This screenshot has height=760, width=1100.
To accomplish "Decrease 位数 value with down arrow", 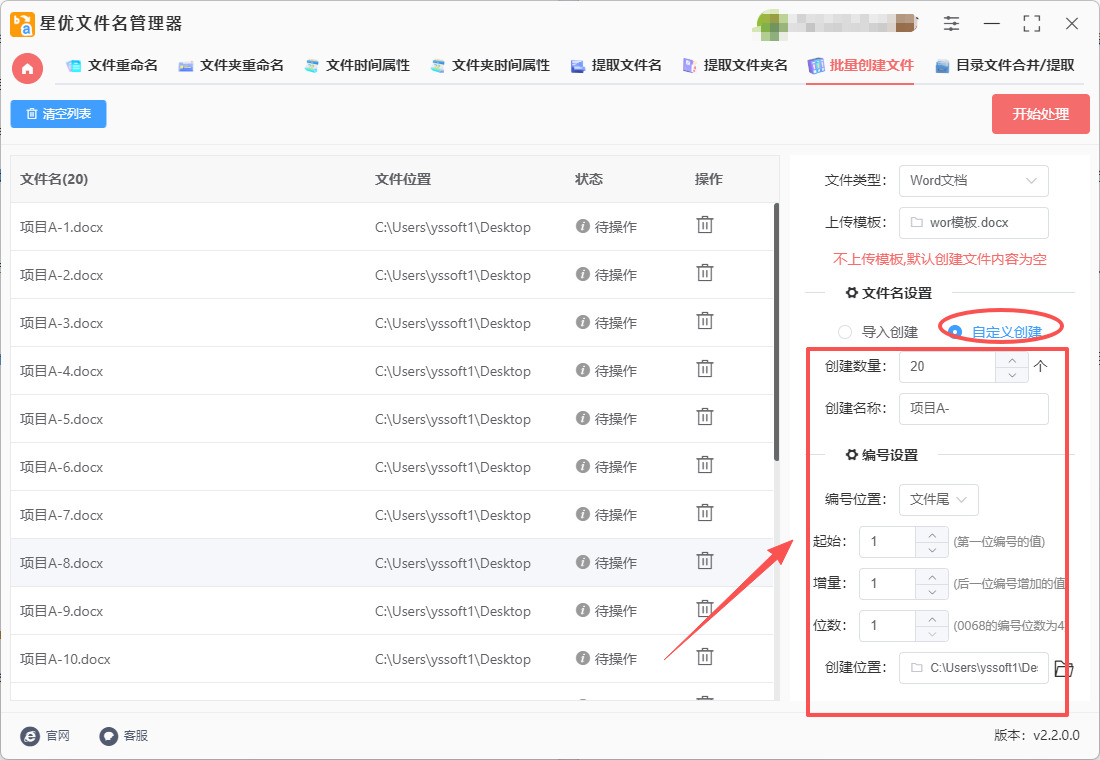I will [x=932, y=634].
